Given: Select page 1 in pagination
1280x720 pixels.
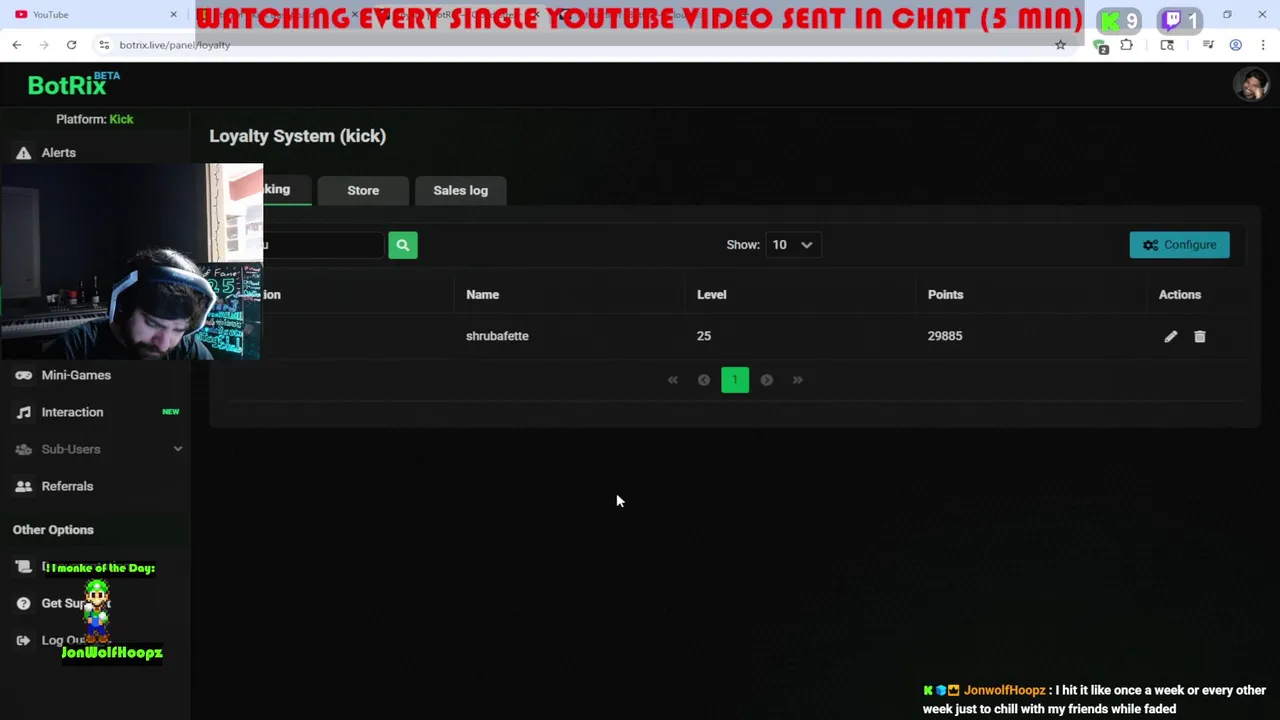Looking at the screenshot, I should click(735, 380).
